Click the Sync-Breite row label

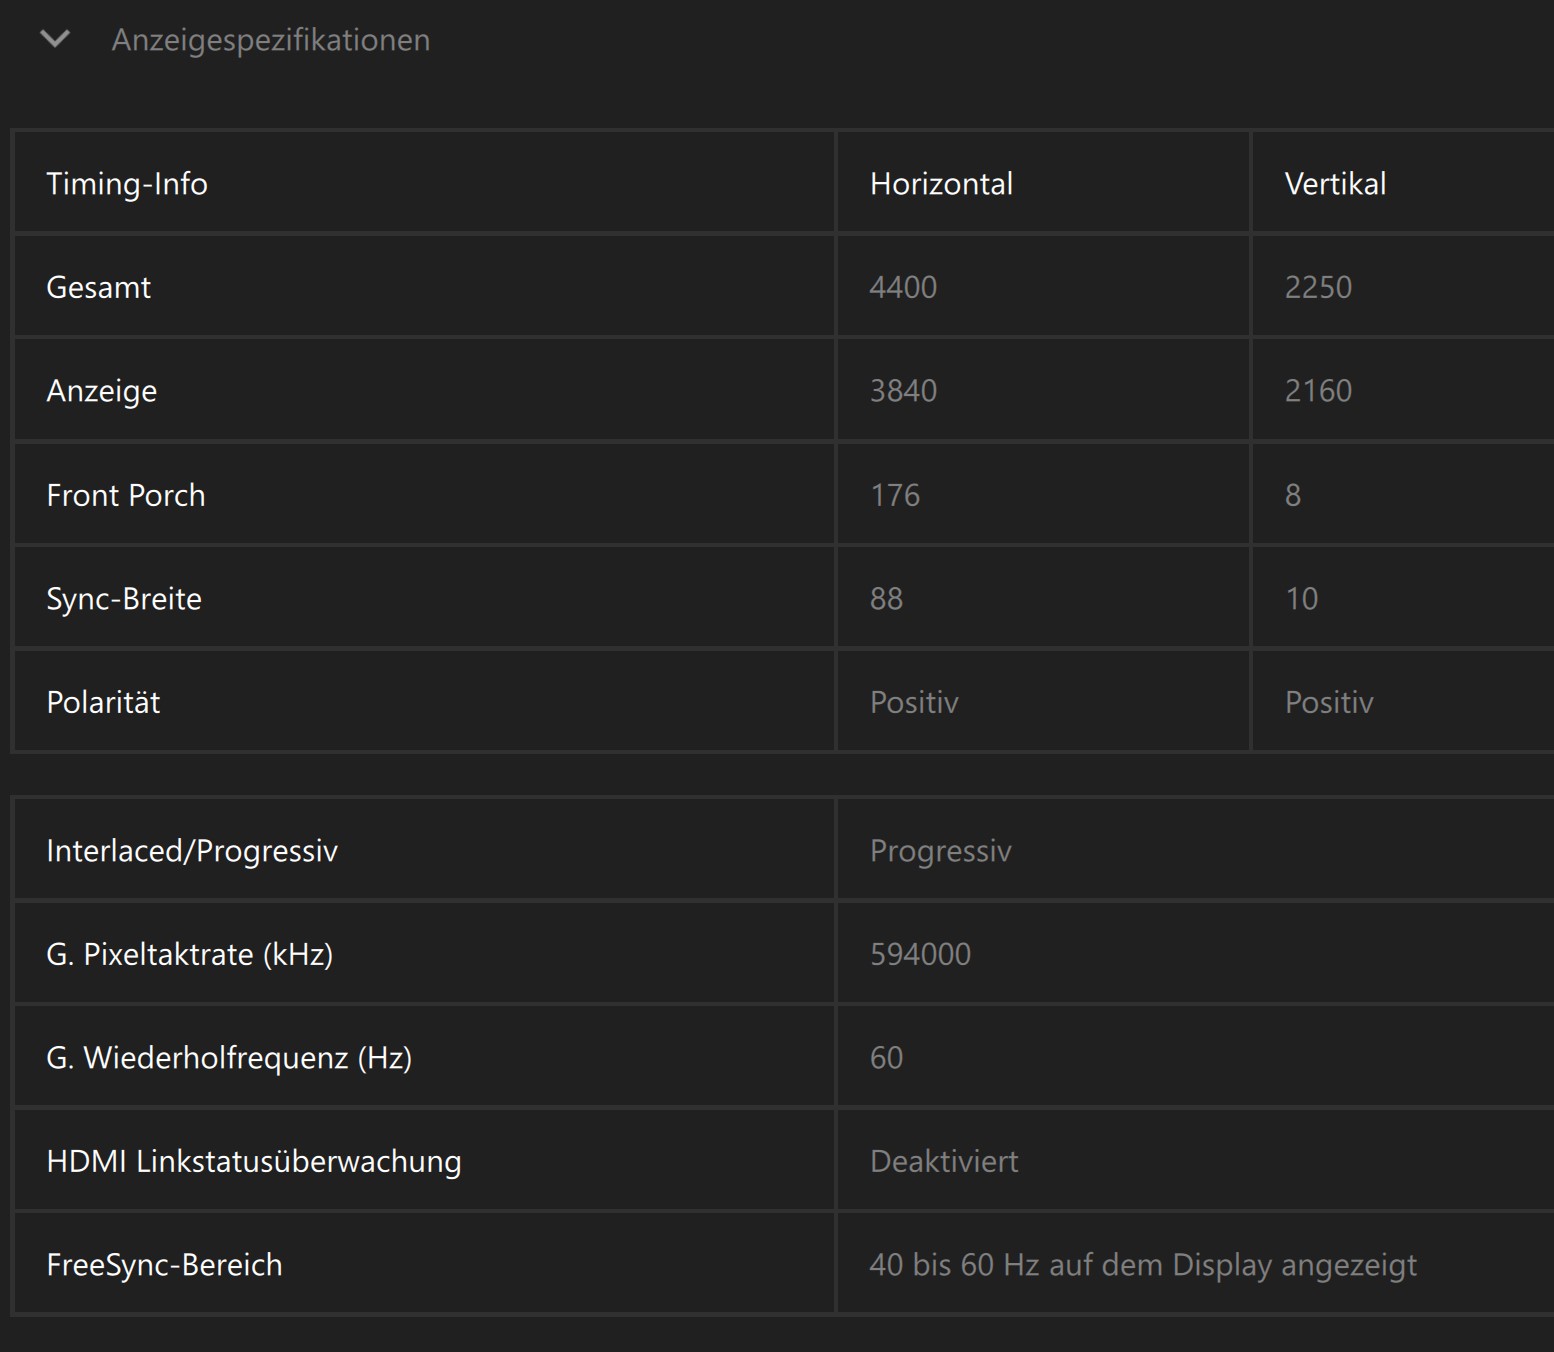coord(124,599)
